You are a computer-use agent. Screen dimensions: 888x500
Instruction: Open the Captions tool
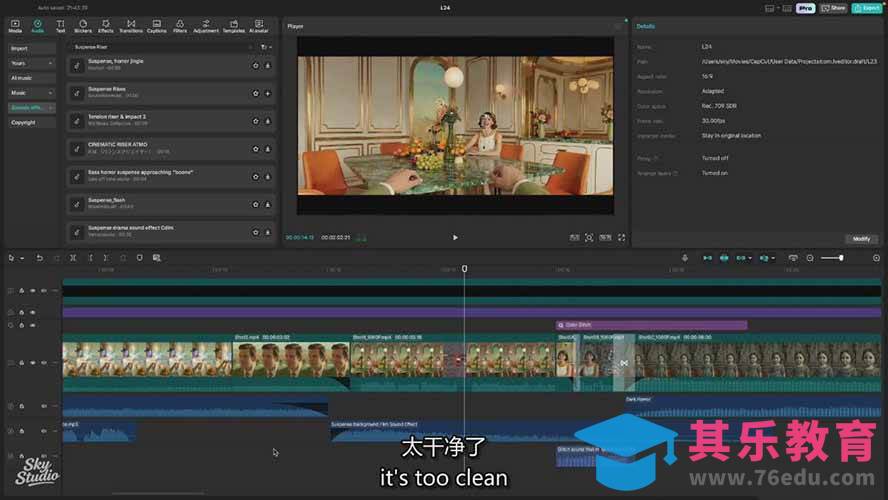tap(157, 25)
